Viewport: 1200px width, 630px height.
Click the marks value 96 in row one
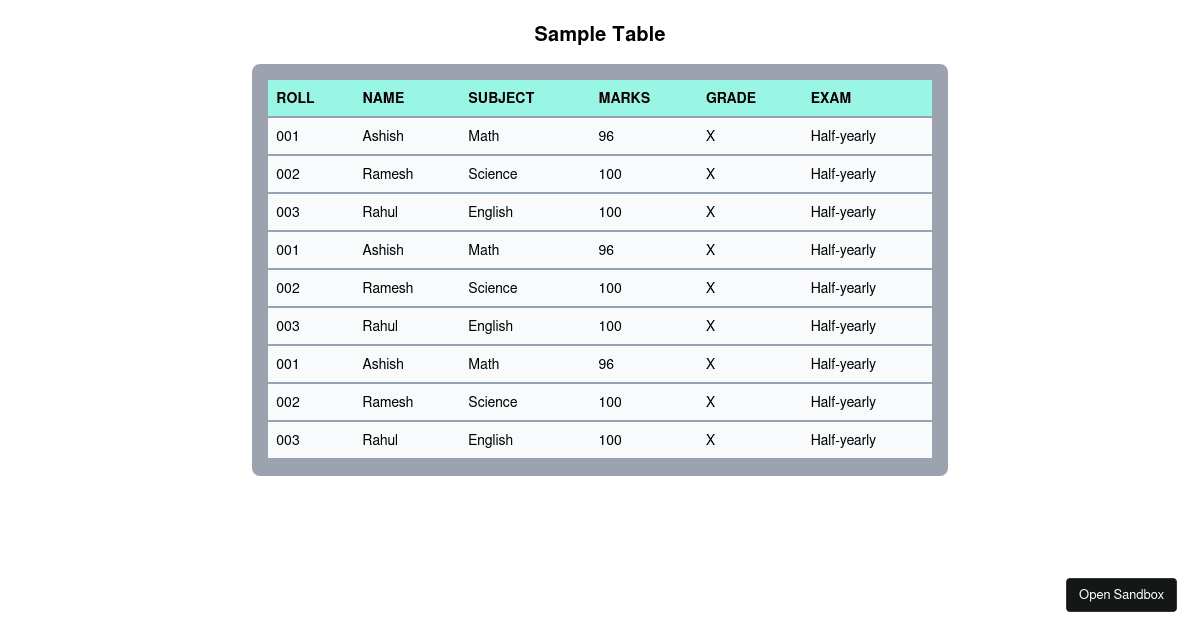click(606, 136)
